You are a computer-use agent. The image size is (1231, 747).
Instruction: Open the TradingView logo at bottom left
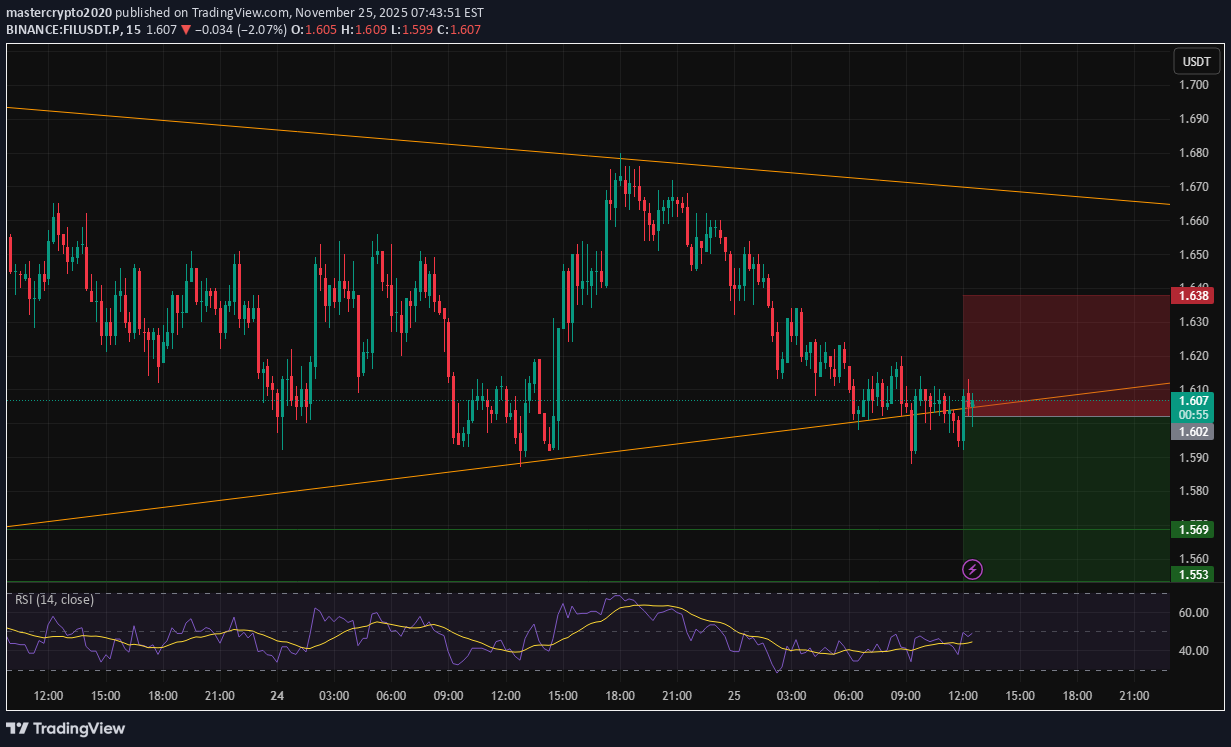(65, 729)
